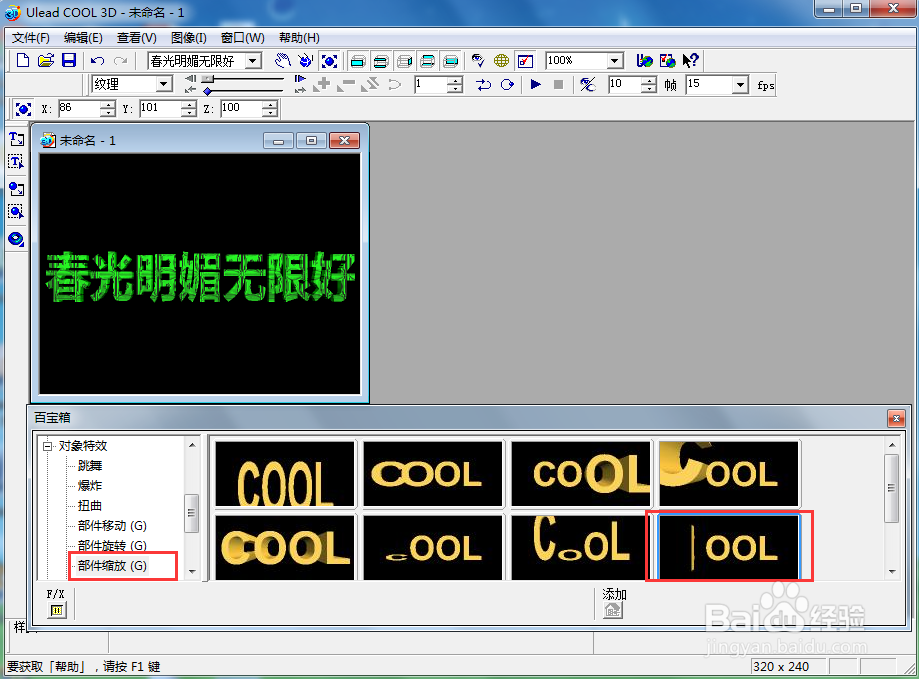The width and height of the screenshot is (919, 679).
Task: Select 部件缩放 (G) in the effects tree
Action: [113, 565]
